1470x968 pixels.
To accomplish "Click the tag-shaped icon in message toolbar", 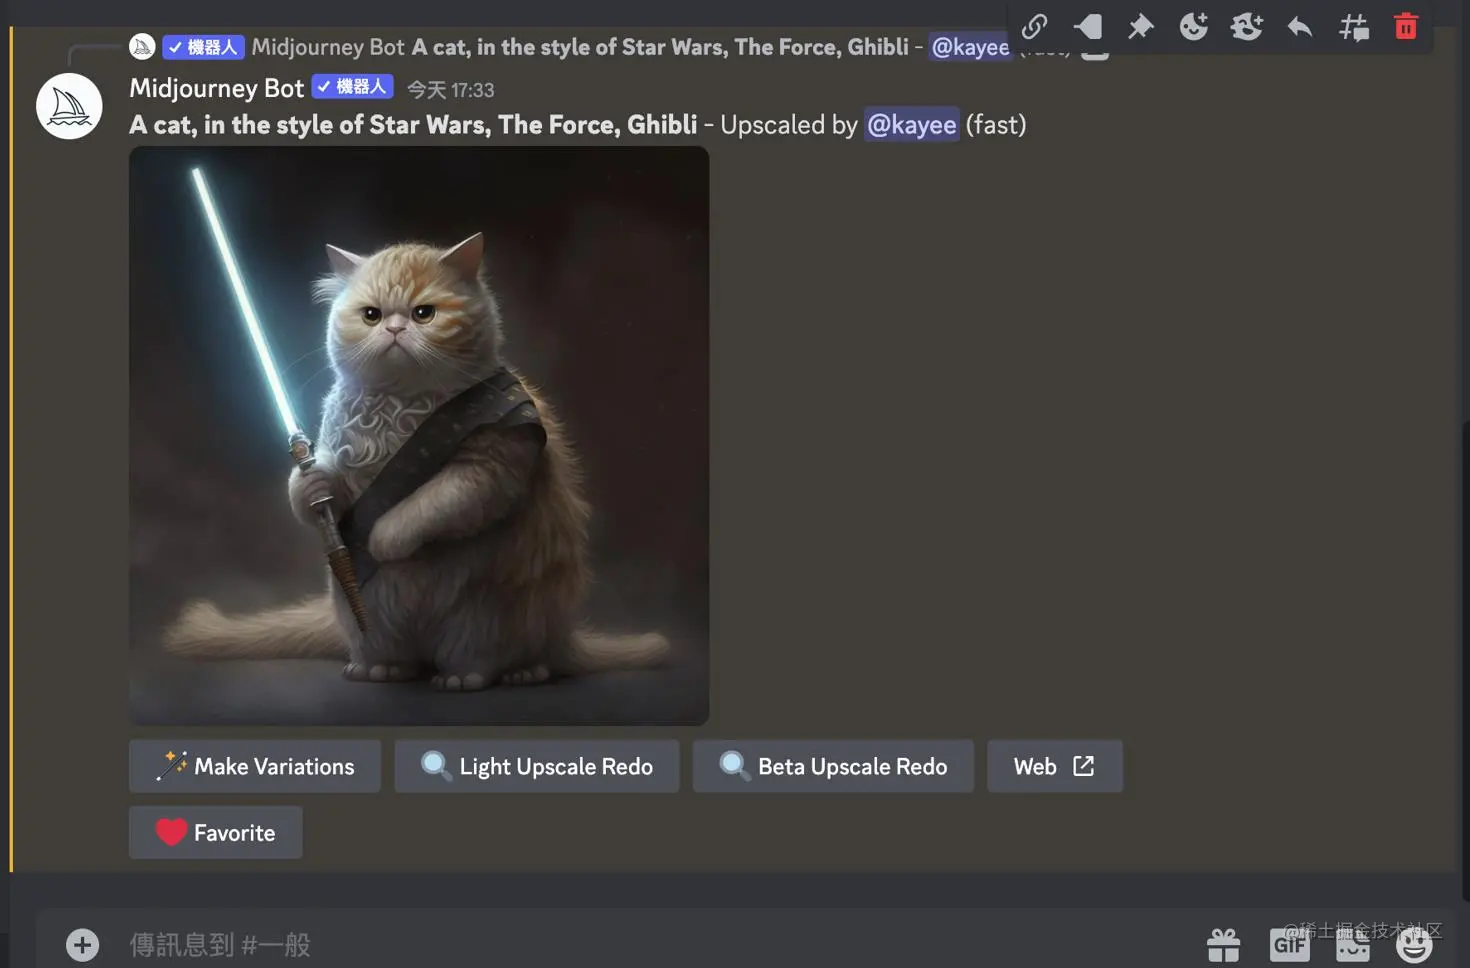I will point(1087,26).
